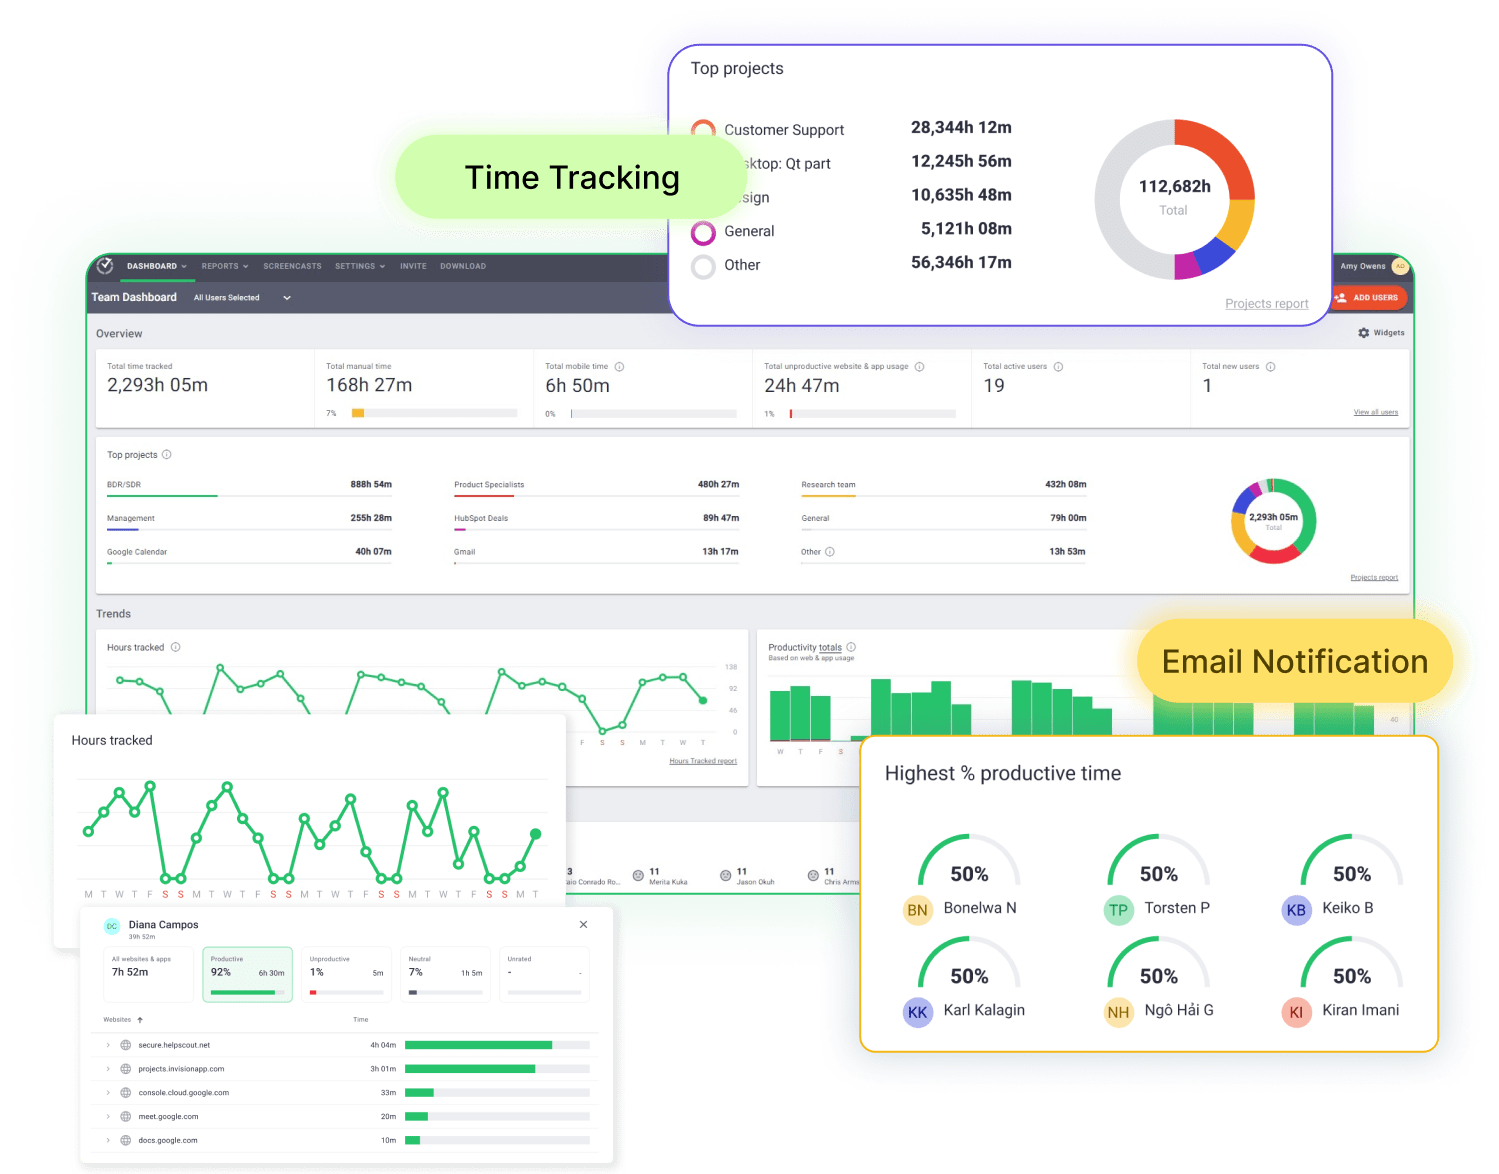1499x1174 pixels.
Task: Click the 112,682h total donut chart
Action: [1175, 199]
